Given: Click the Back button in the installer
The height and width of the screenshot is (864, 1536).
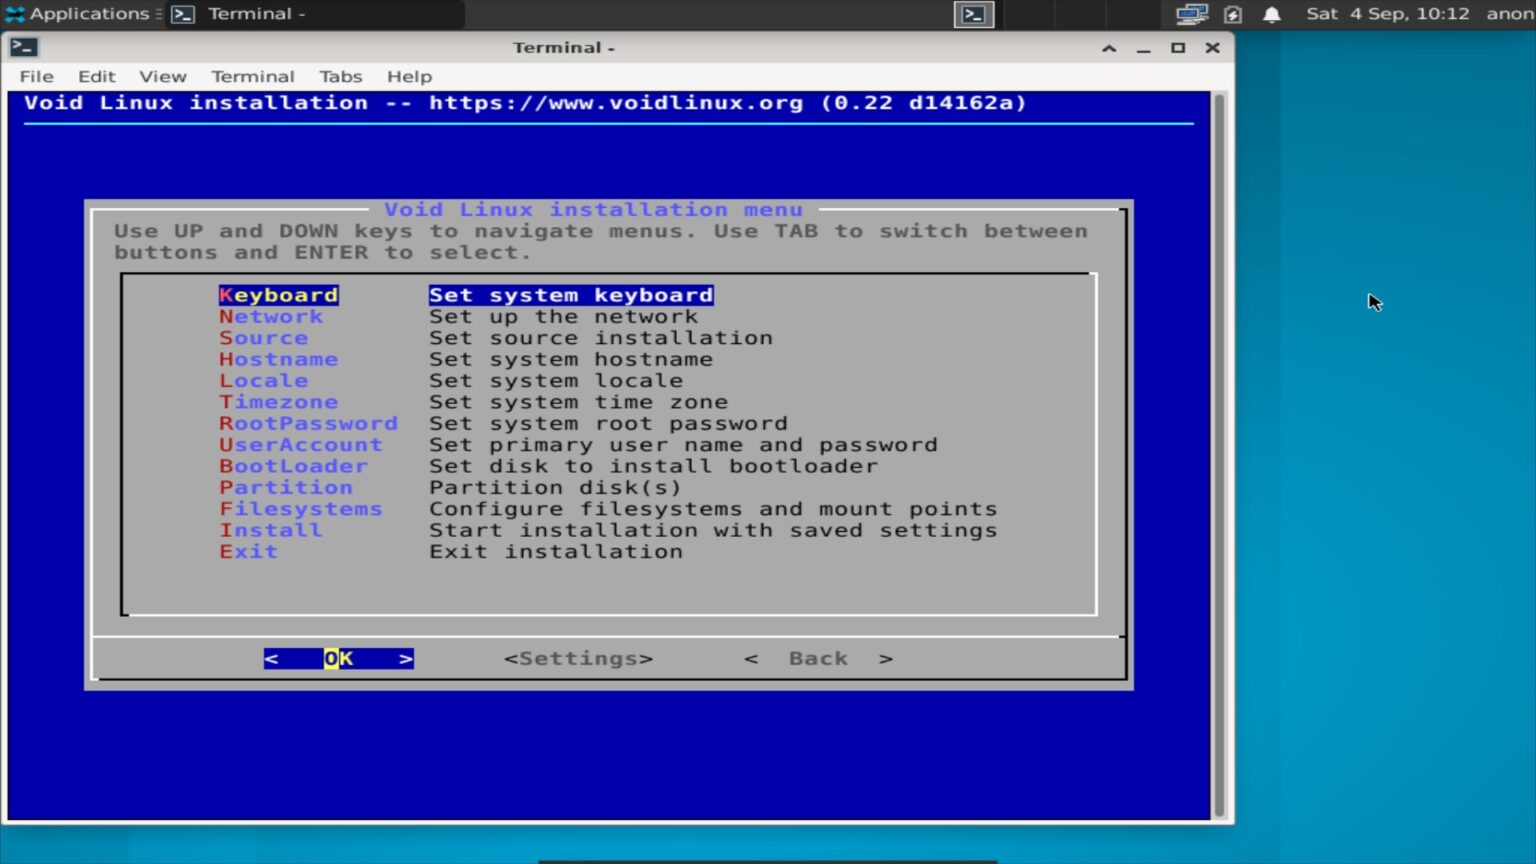Looking at the screenshot, I should pos(818,658).
